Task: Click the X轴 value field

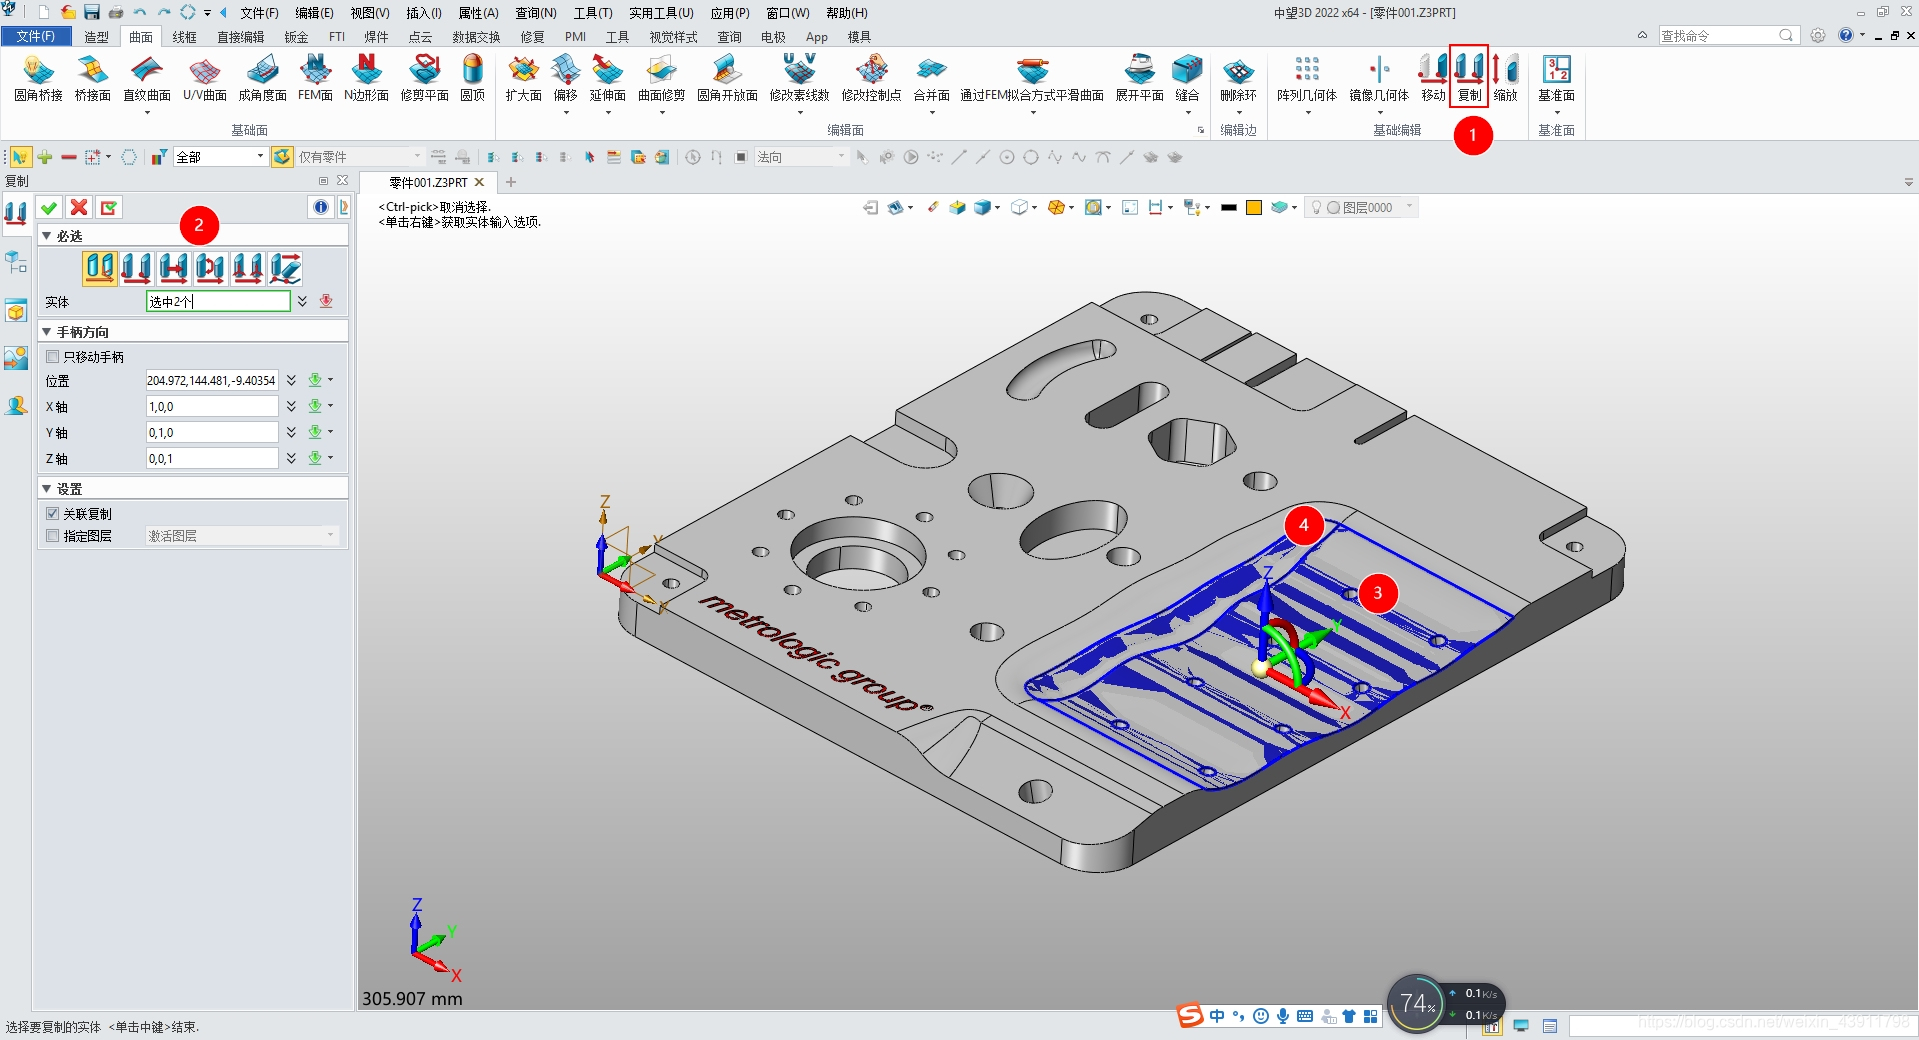Action: 212,406
